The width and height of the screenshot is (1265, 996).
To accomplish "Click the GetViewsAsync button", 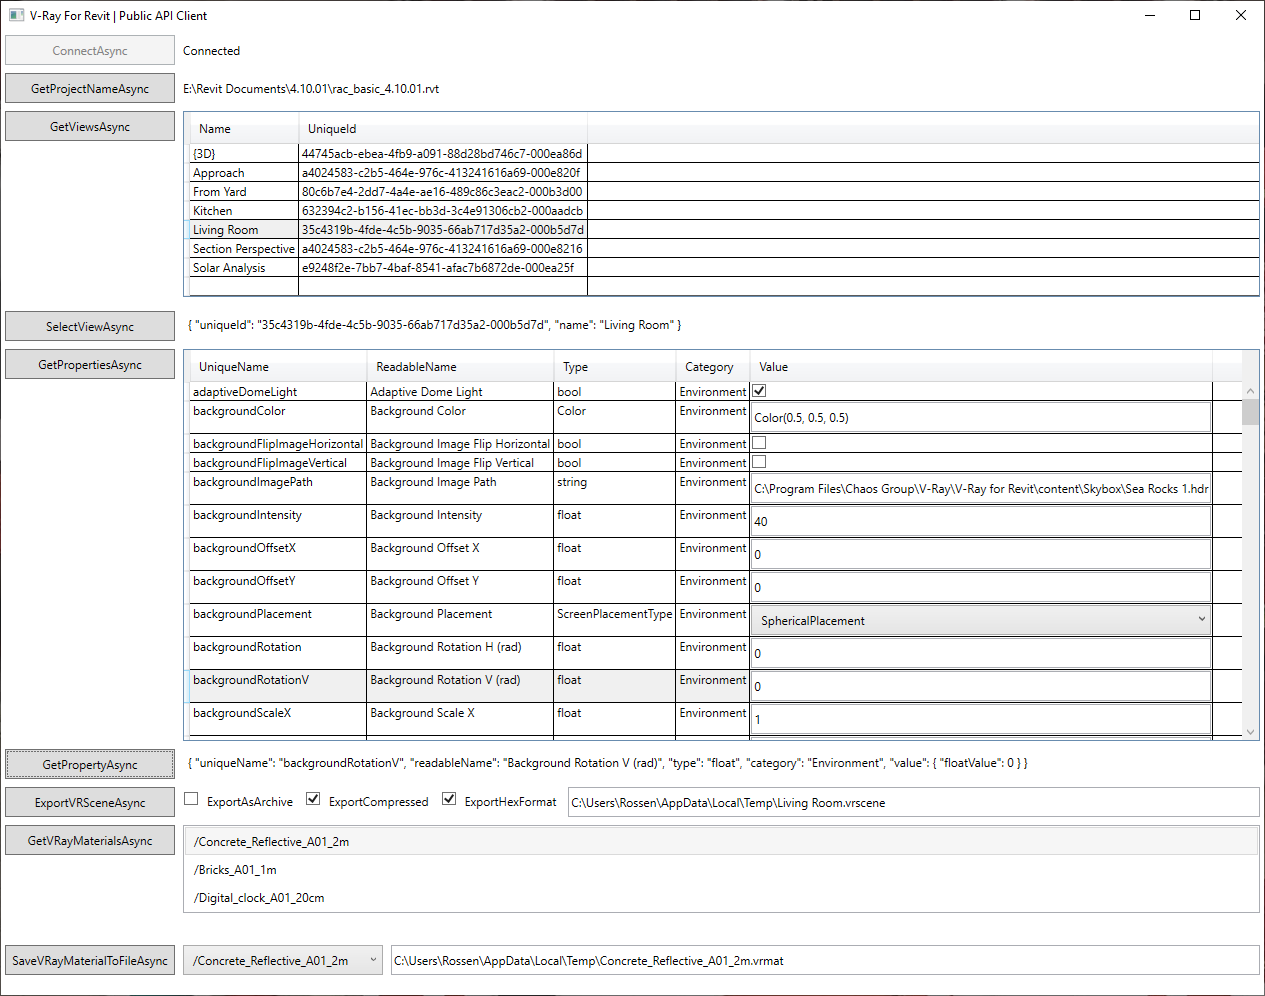I will 90,127.
